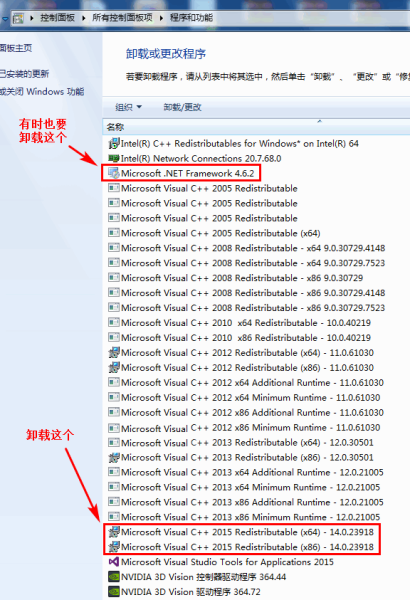Click the control panel icon in address bar

coord(18,18)
